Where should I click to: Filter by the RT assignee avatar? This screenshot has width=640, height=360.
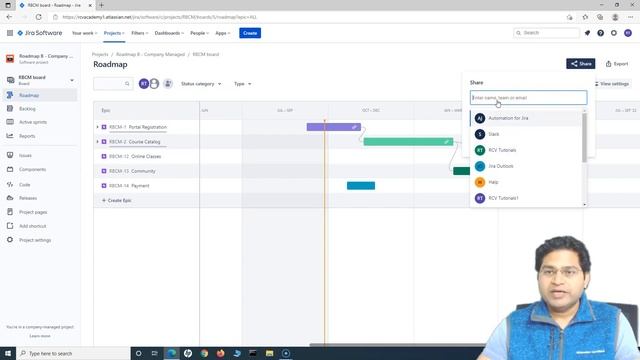pos(144,84)
